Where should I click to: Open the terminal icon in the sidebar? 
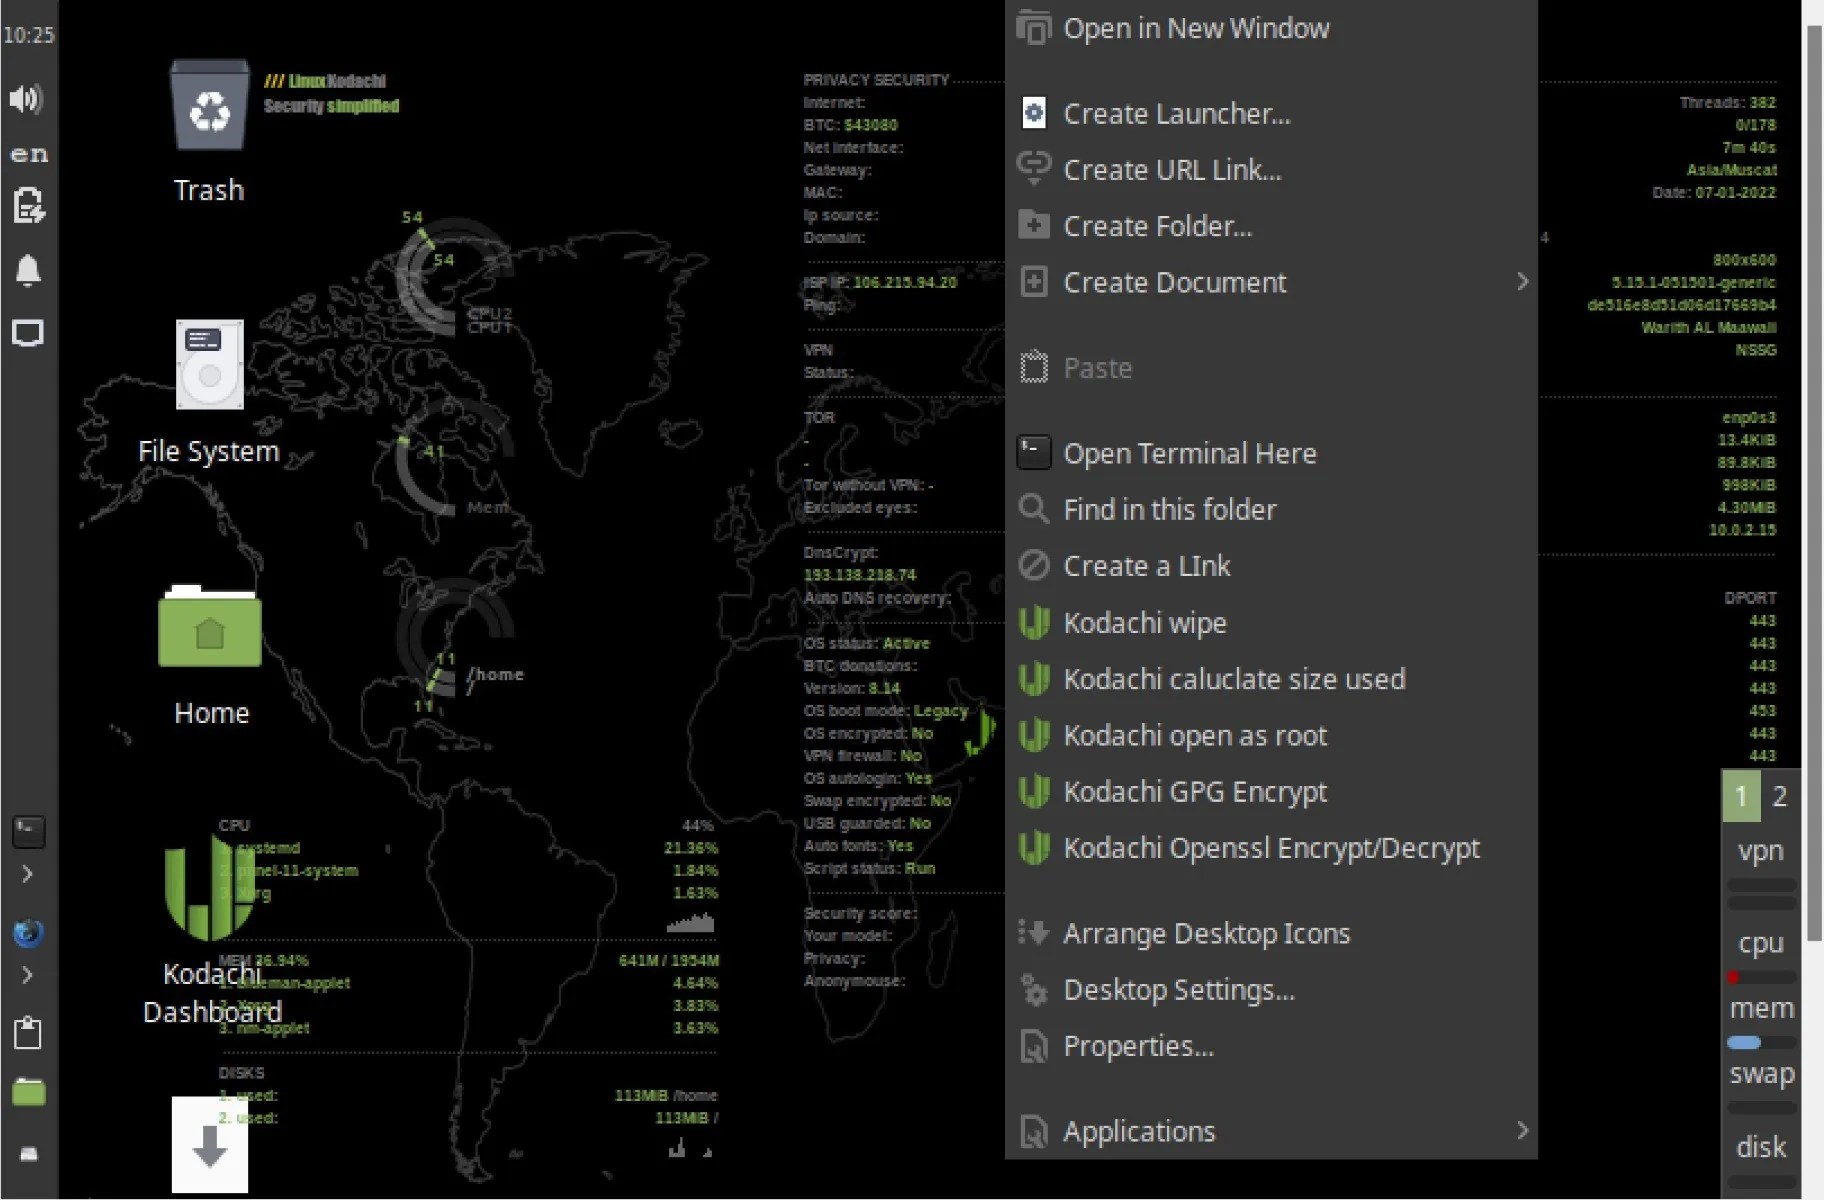(29, 831)
